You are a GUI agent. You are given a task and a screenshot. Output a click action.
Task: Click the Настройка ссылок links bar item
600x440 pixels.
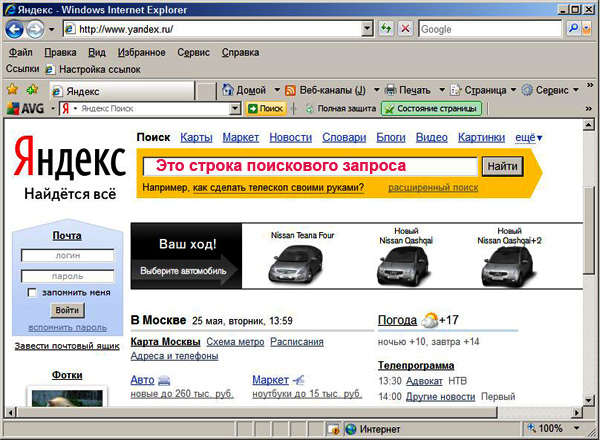(93, 69)
